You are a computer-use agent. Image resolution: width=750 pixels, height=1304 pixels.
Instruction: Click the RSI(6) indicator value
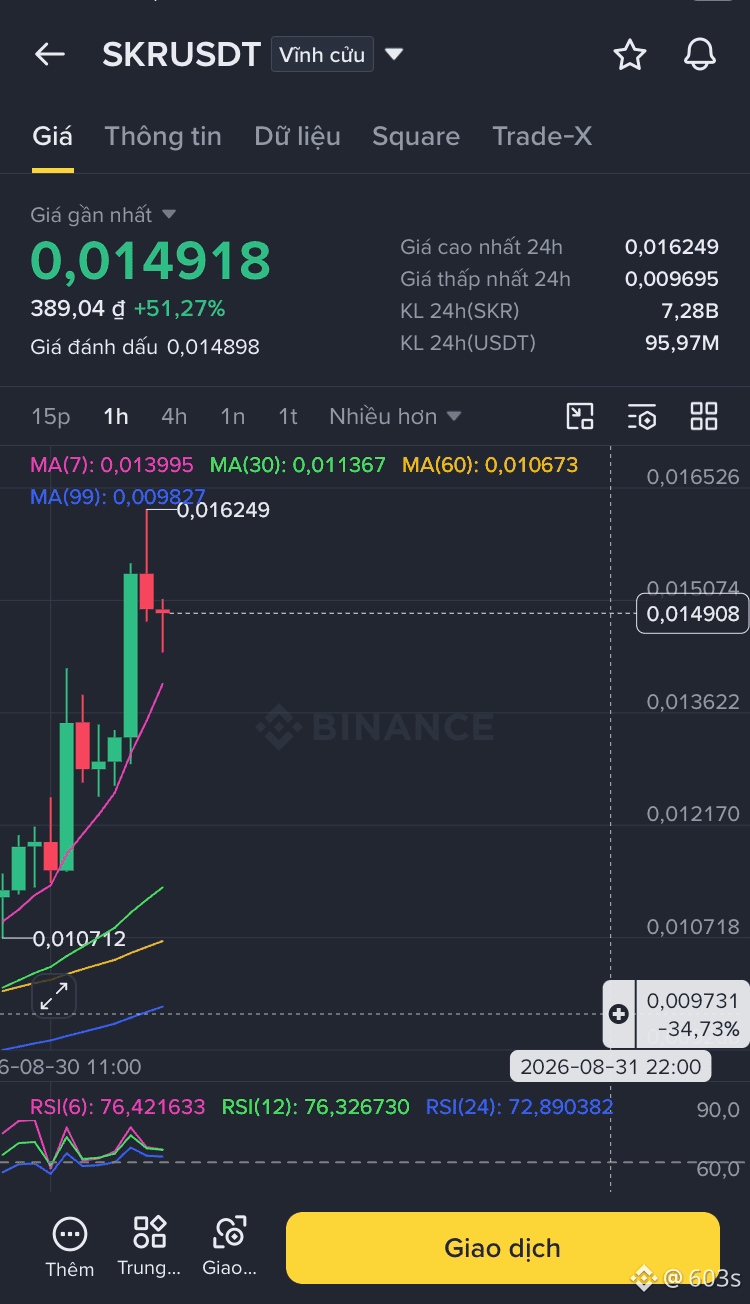(118, 1106)
